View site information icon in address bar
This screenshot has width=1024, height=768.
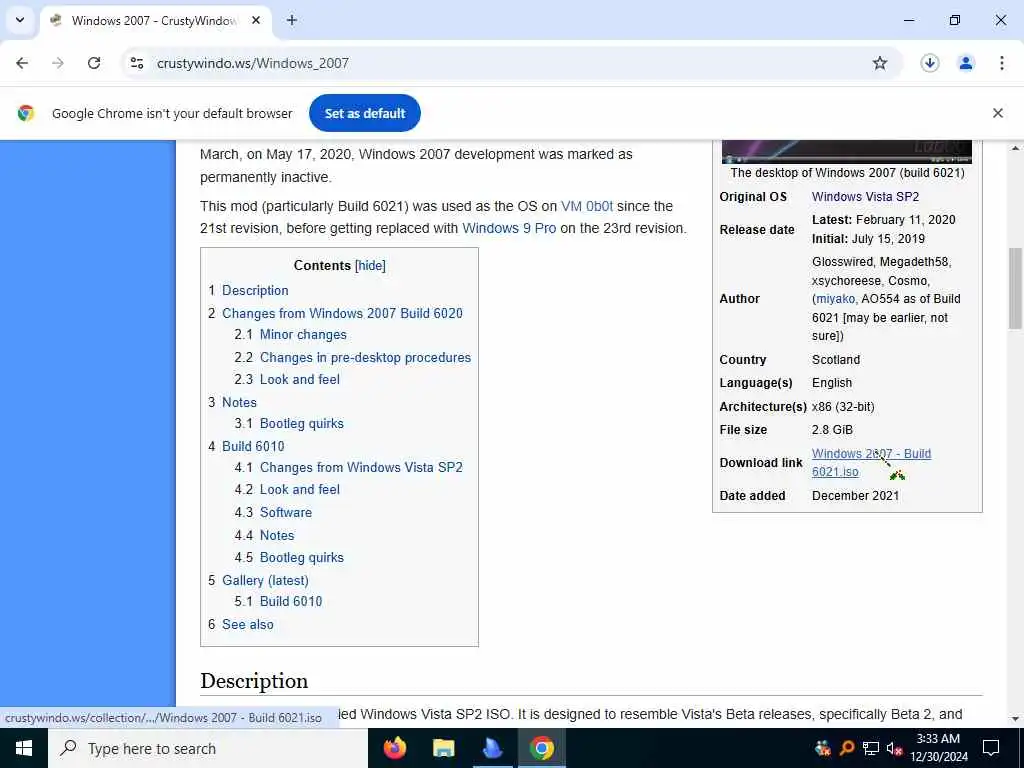tap(136, 63)
